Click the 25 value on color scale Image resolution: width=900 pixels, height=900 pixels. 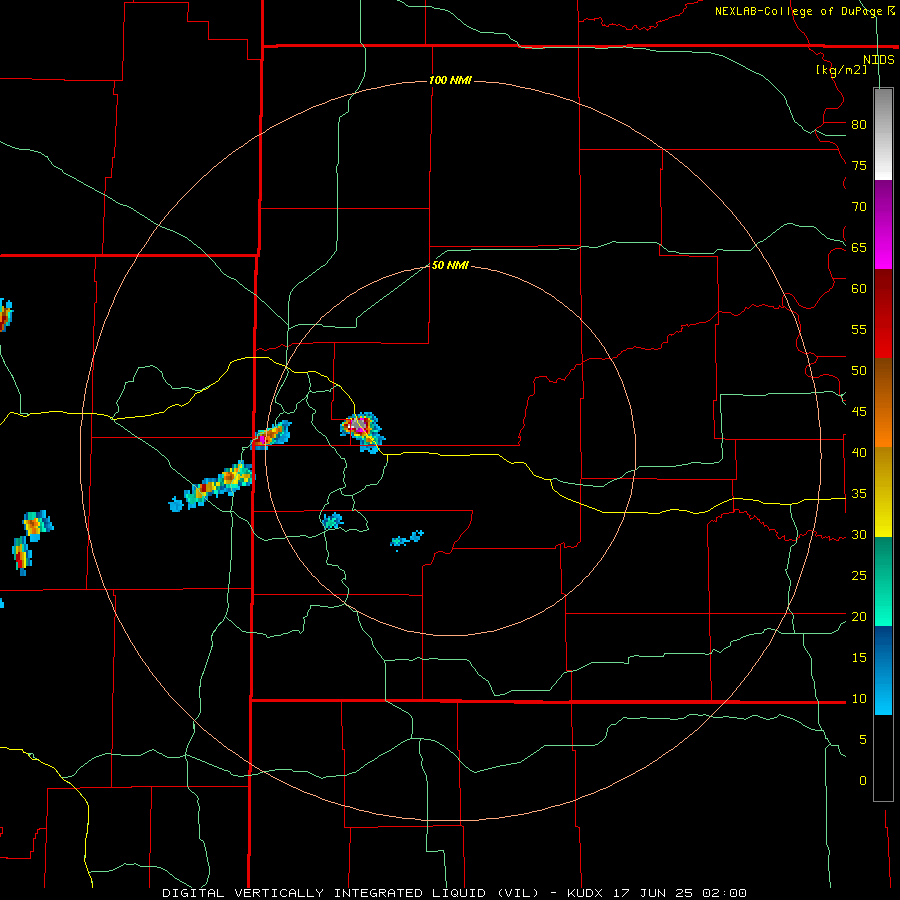click(x=859, y=576)
